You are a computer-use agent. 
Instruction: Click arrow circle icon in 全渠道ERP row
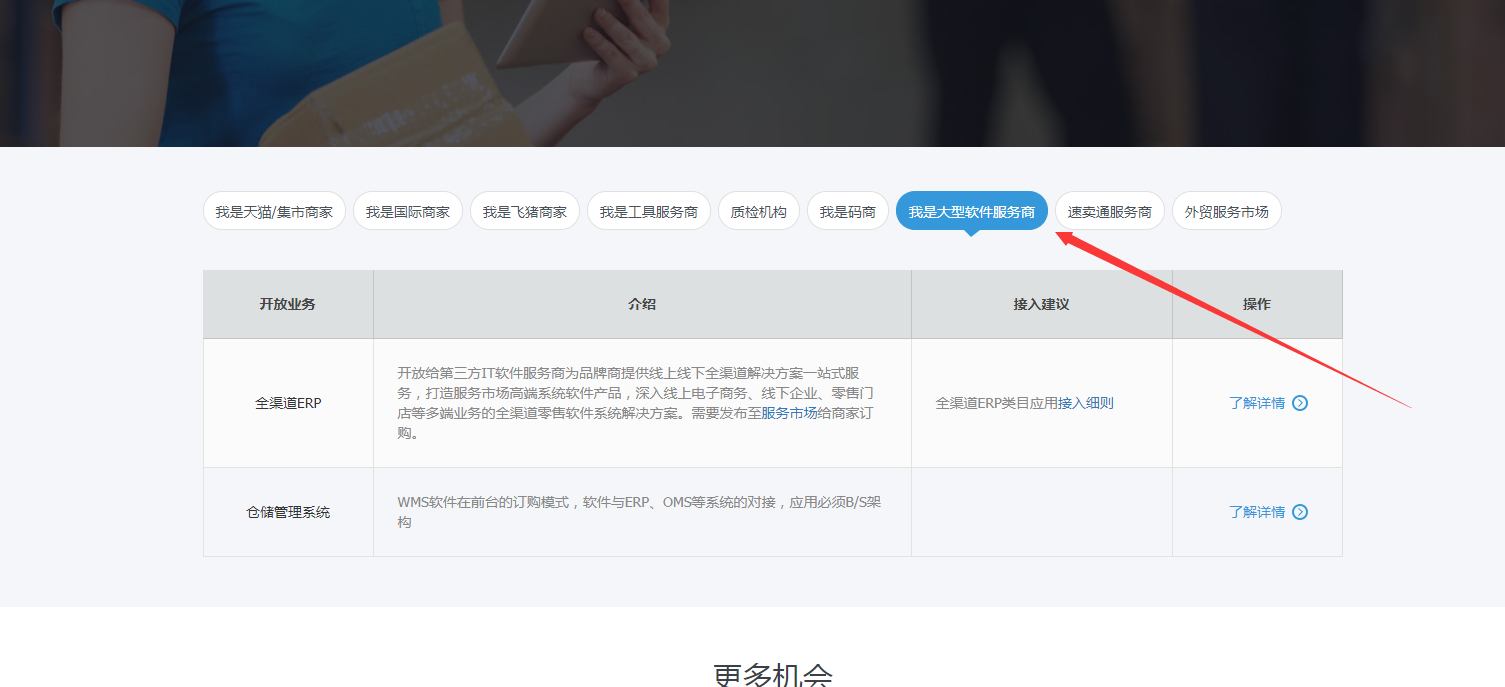point(1300,403)
